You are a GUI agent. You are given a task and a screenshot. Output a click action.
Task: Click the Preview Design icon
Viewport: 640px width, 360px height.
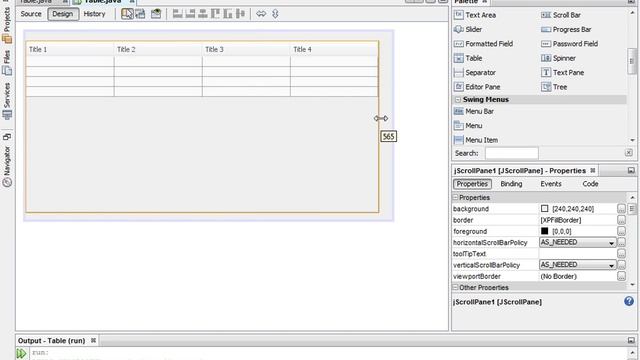156,14
